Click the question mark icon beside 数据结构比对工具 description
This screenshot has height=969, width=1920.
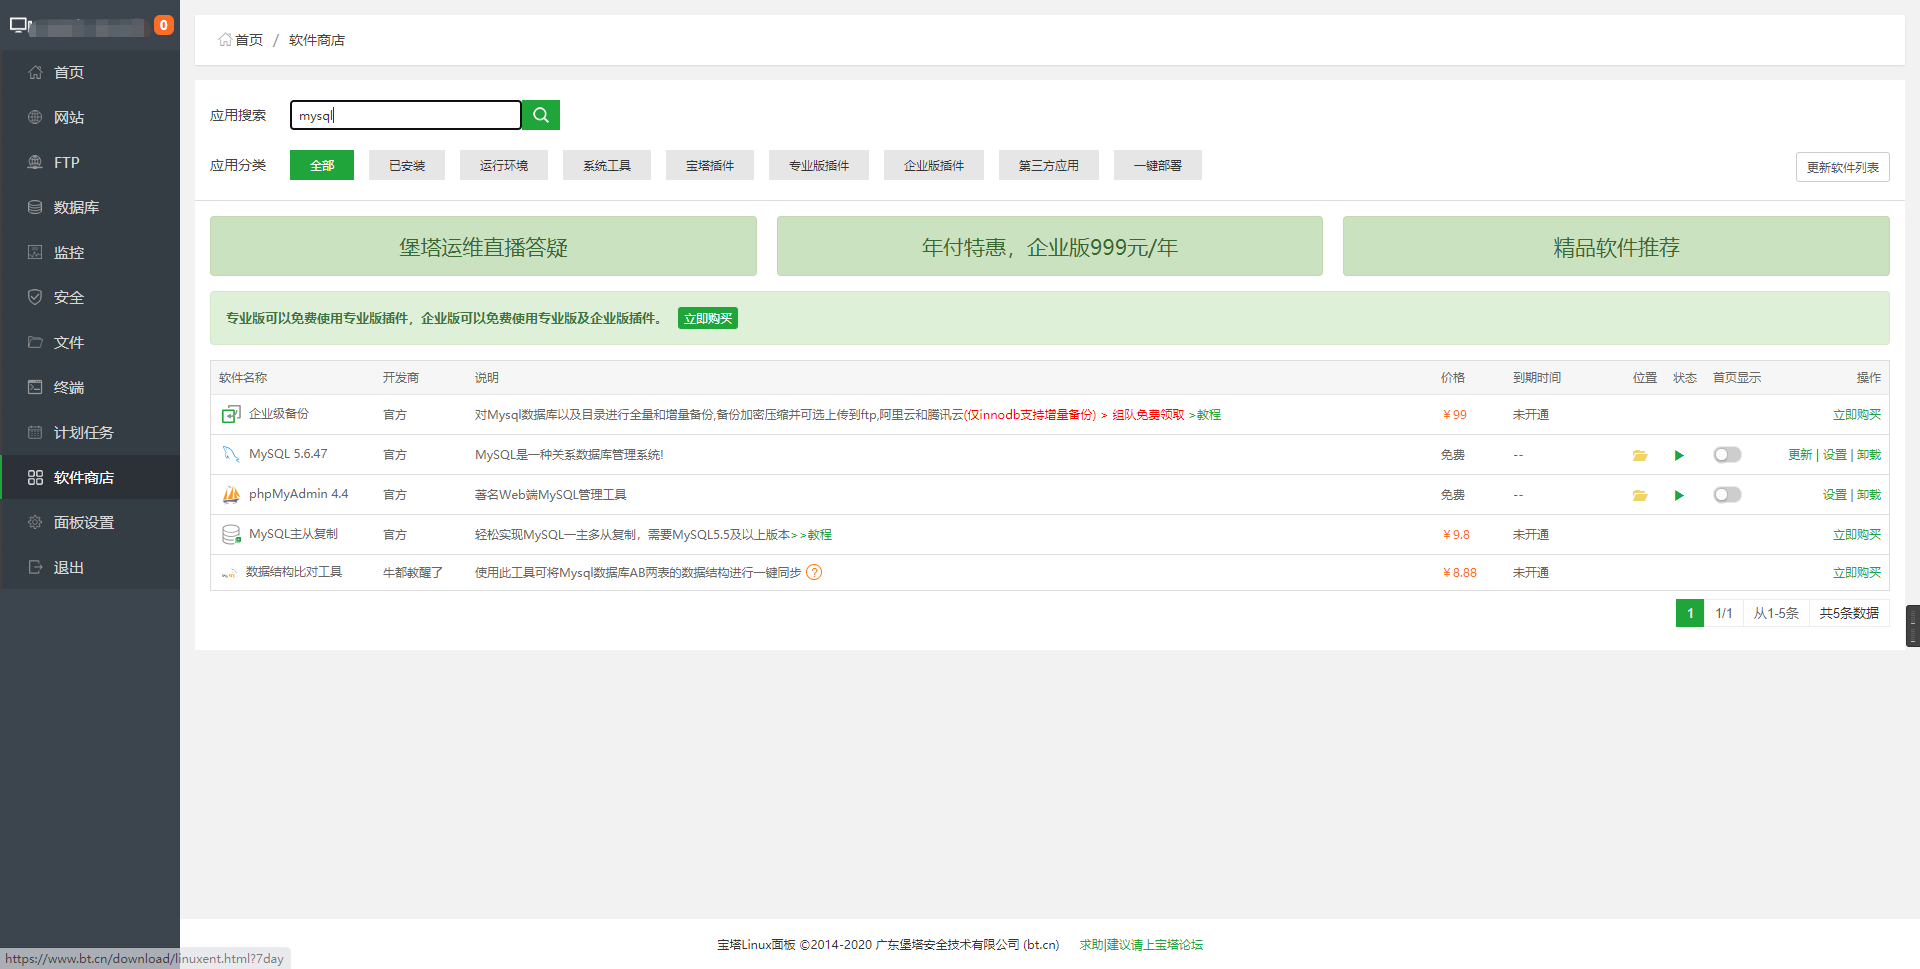[x=814, y=572]
